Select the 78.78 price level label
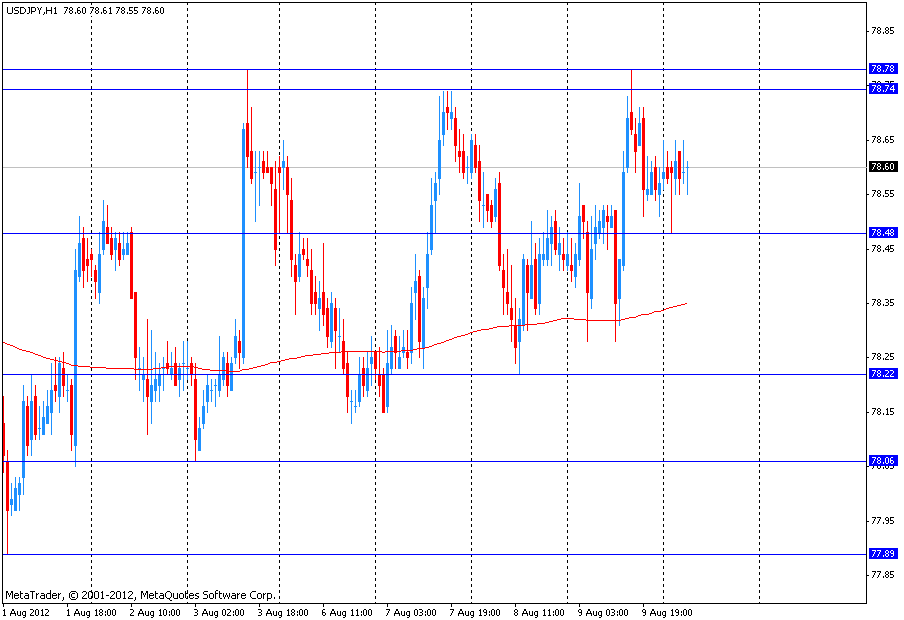904x620 pixels. [x=882, y=69]
